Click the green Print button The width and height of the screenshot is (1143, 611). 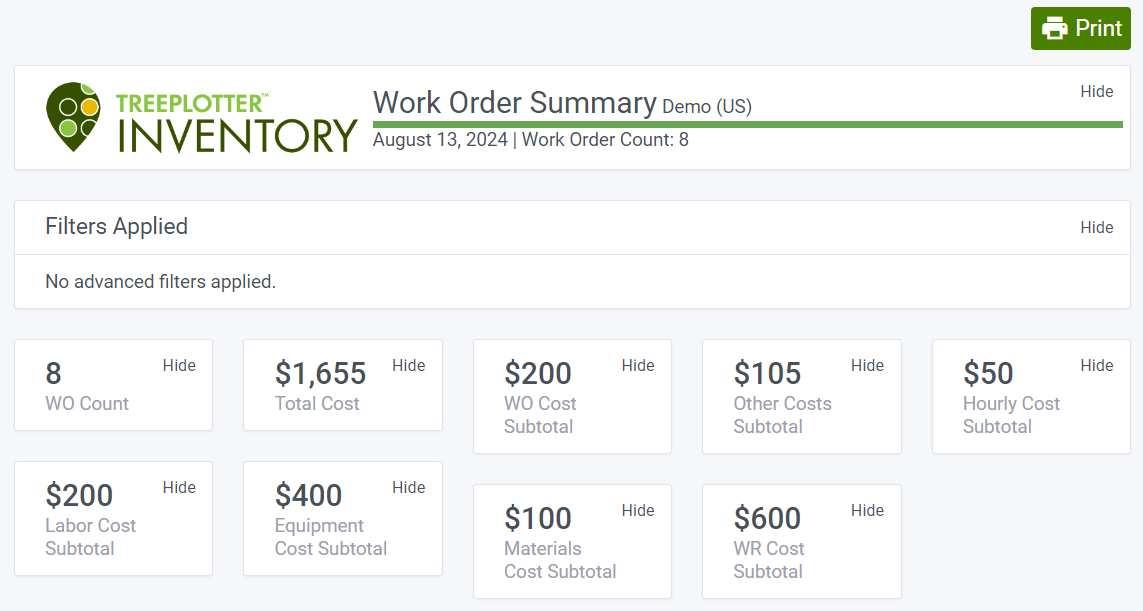point(1081,28)
